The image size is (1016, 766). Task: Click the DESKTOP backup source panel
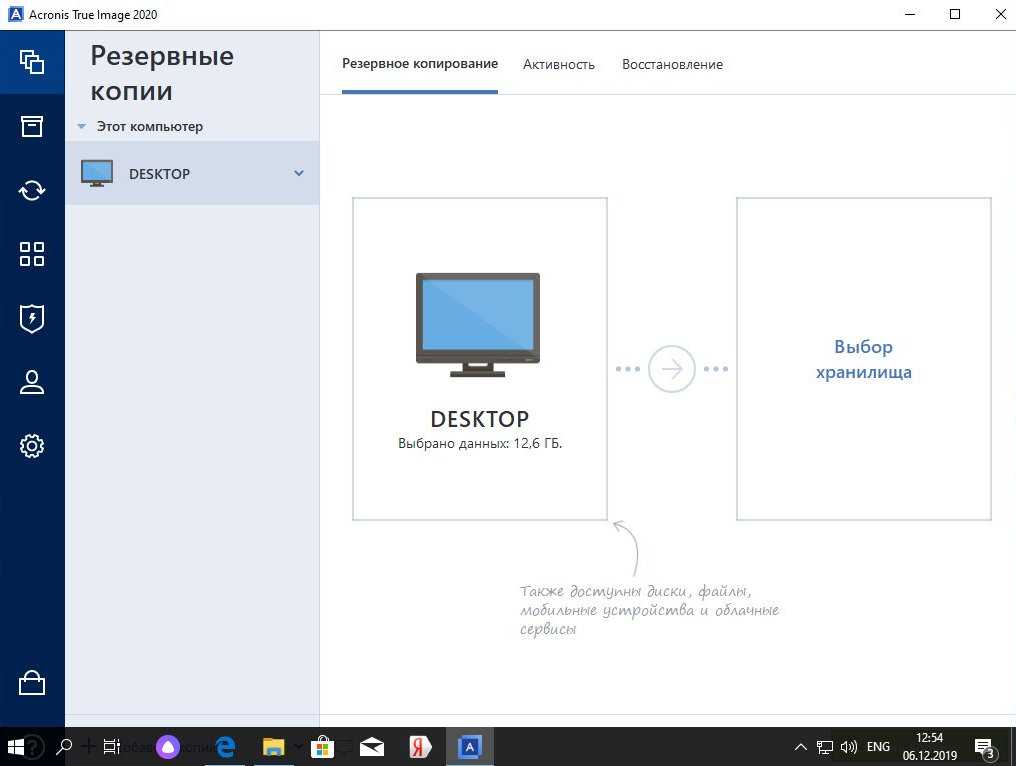[x=479, y=359]
